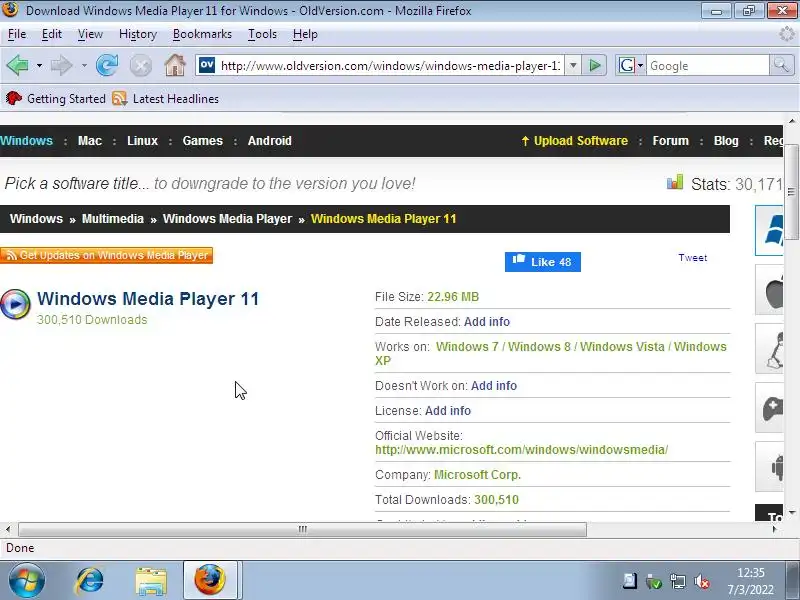Click the Microsoft Corp. company link
Image resolution: width=800 pixels, height=600 pixels.
477,475
